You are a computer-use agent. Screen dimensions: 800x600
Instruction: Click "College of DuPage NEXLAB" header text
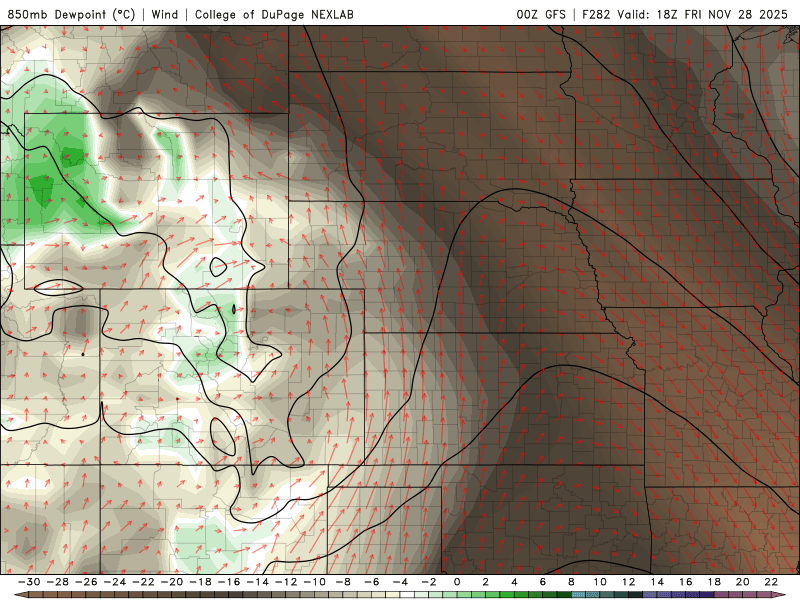(274, 14)
